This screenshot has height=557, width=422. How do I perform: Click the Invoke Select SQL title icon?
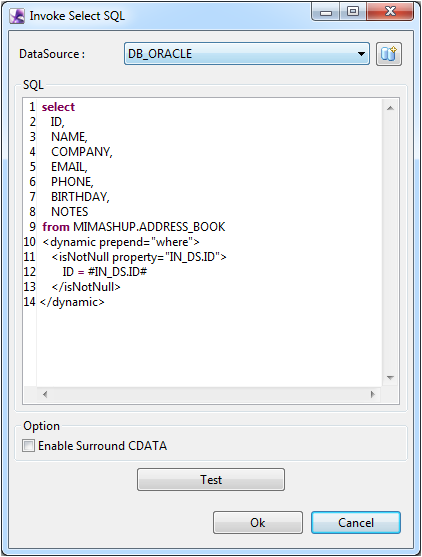click(x=17, y=16)
